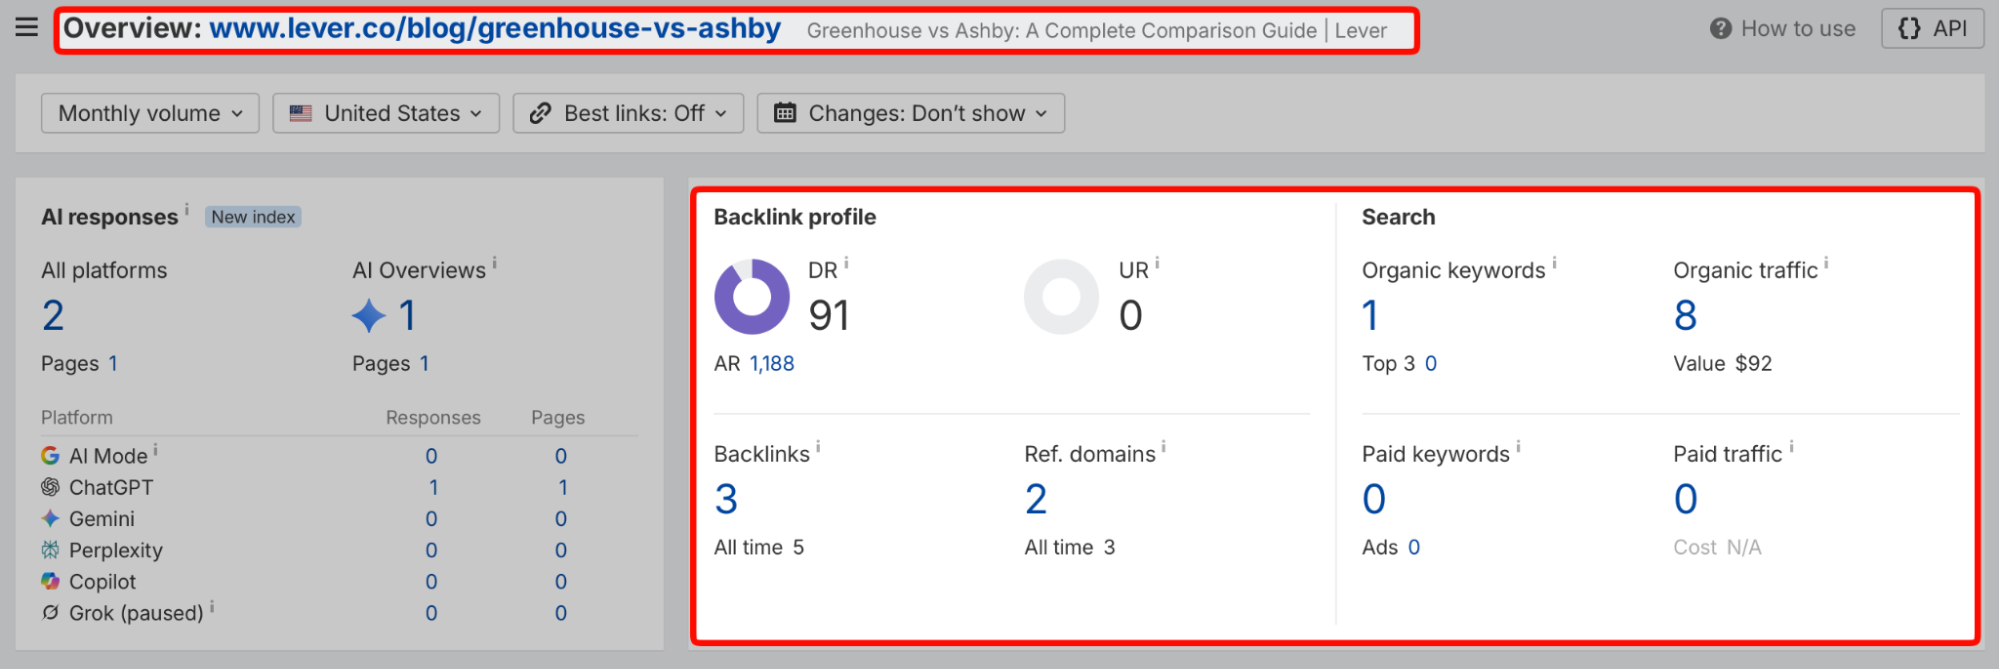Click the AI Overviews sparkle icon
The height and width of the screenshot is (669, 1999).
click(x=369, y=316)
